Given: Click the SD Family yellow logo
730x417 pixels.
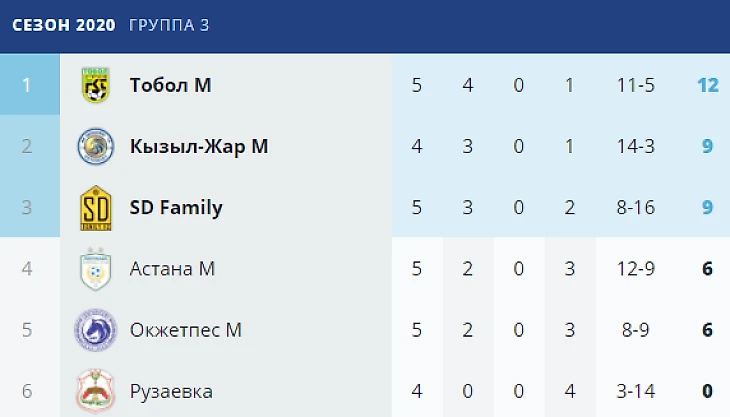Looking at the screenshot, I should 96,208.
